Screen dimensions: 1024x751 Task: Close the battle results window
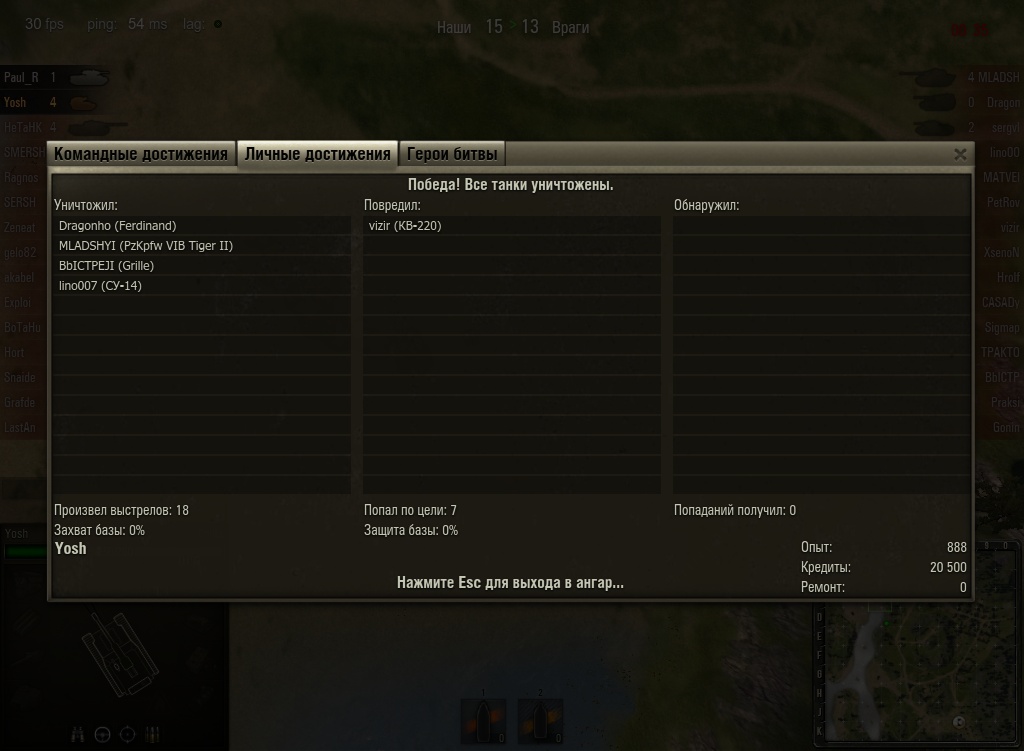(x=960, y=155)
